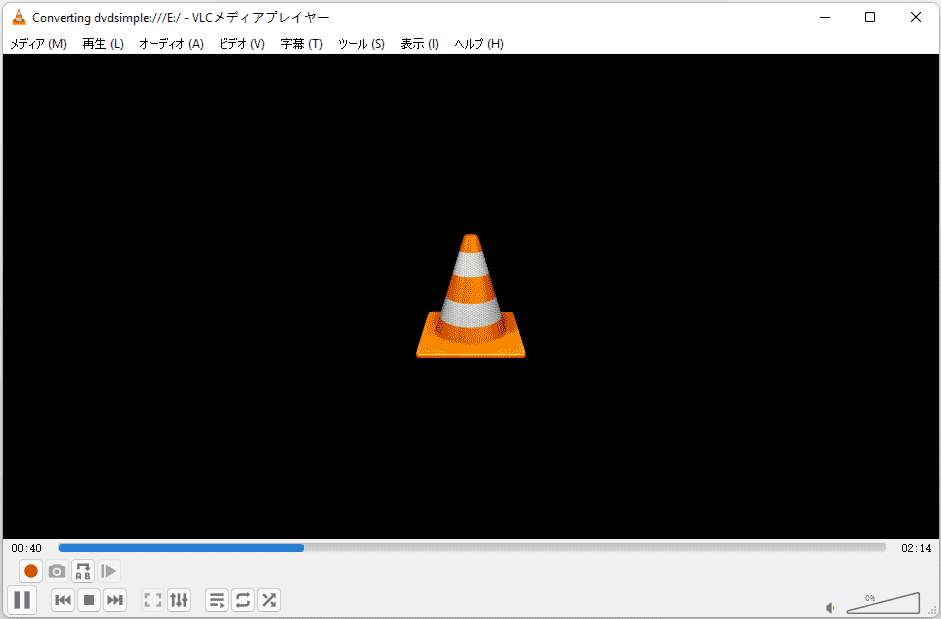Open the 再生 (L) menu
The height and width of the screenshot is (619, 941).
[x=103, y=44]
